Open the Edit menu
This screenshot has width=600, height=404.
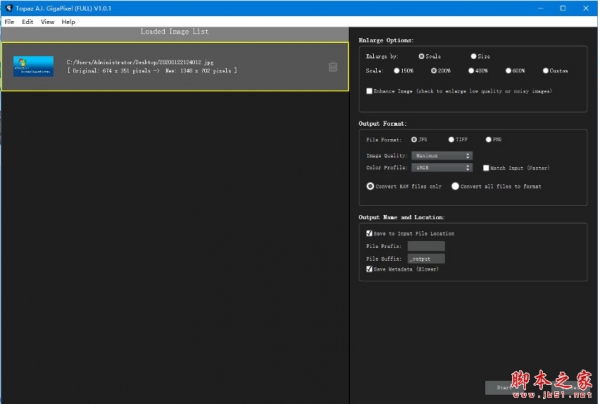(x=27, y=21)
